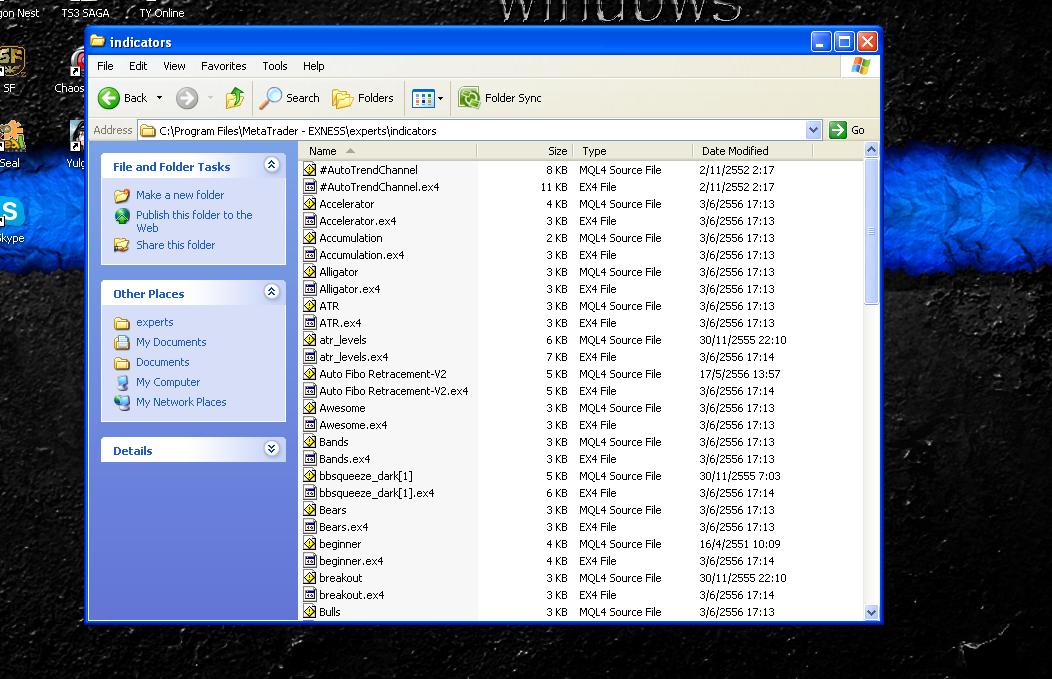
Task: Click scrollbar down arrow in file list
Action: coord(871,612)
